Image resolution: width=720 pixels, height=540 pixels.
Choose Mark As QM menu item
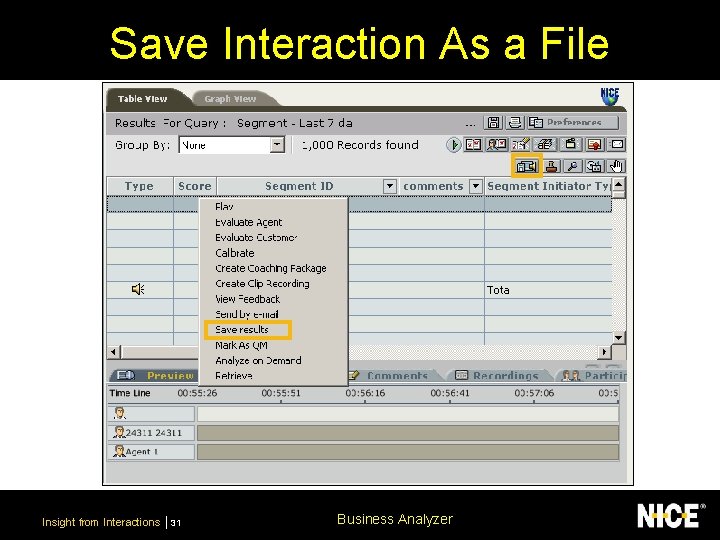click(x=273, y=345)
